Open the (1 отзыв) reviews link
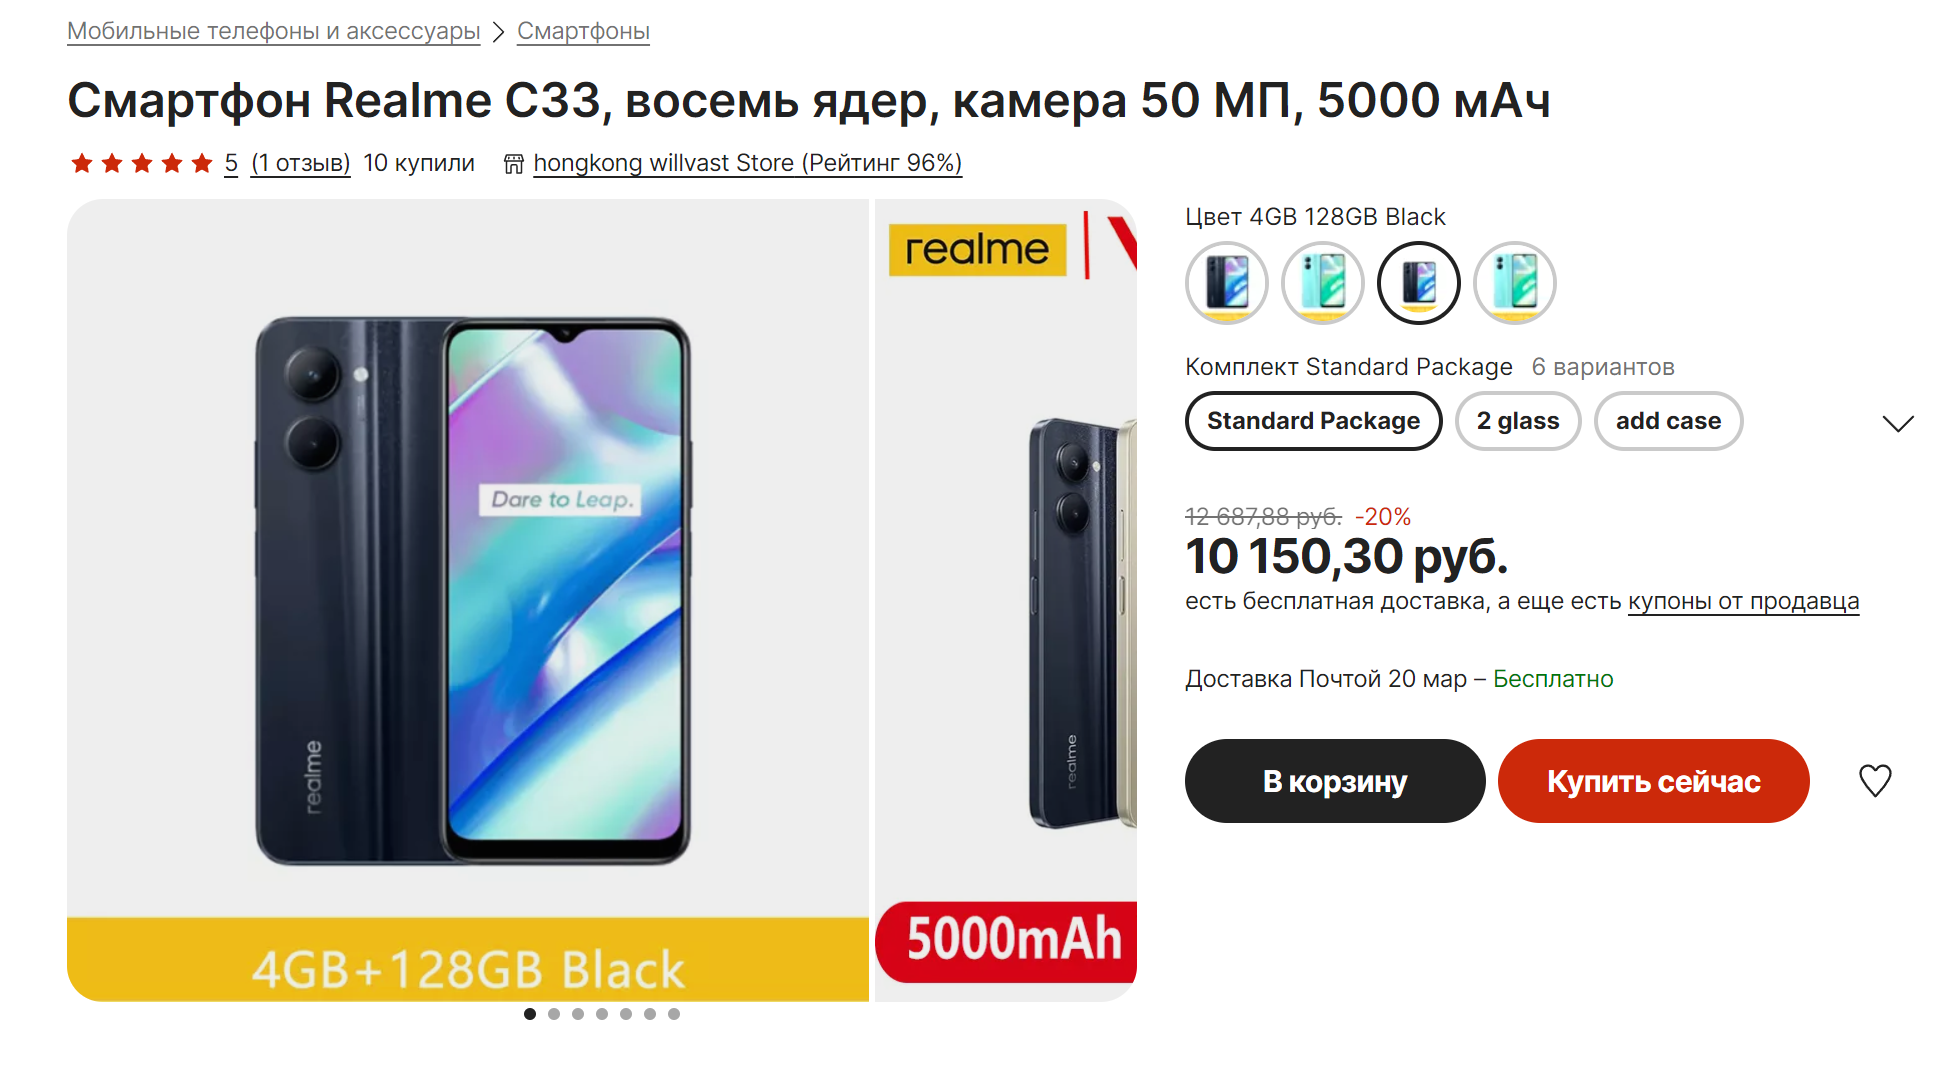The image size is (1955, 1089). click(300, 163)
